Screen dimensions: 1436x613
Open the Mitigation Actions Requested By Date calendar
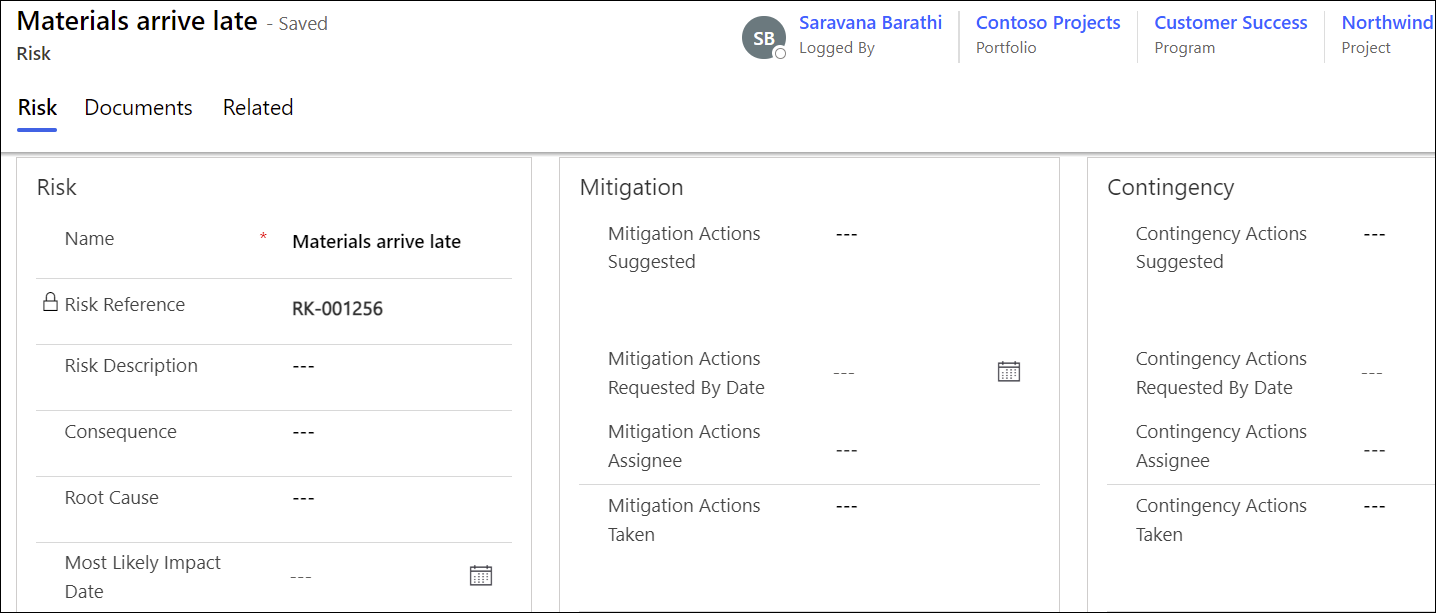coord(1009,372)
